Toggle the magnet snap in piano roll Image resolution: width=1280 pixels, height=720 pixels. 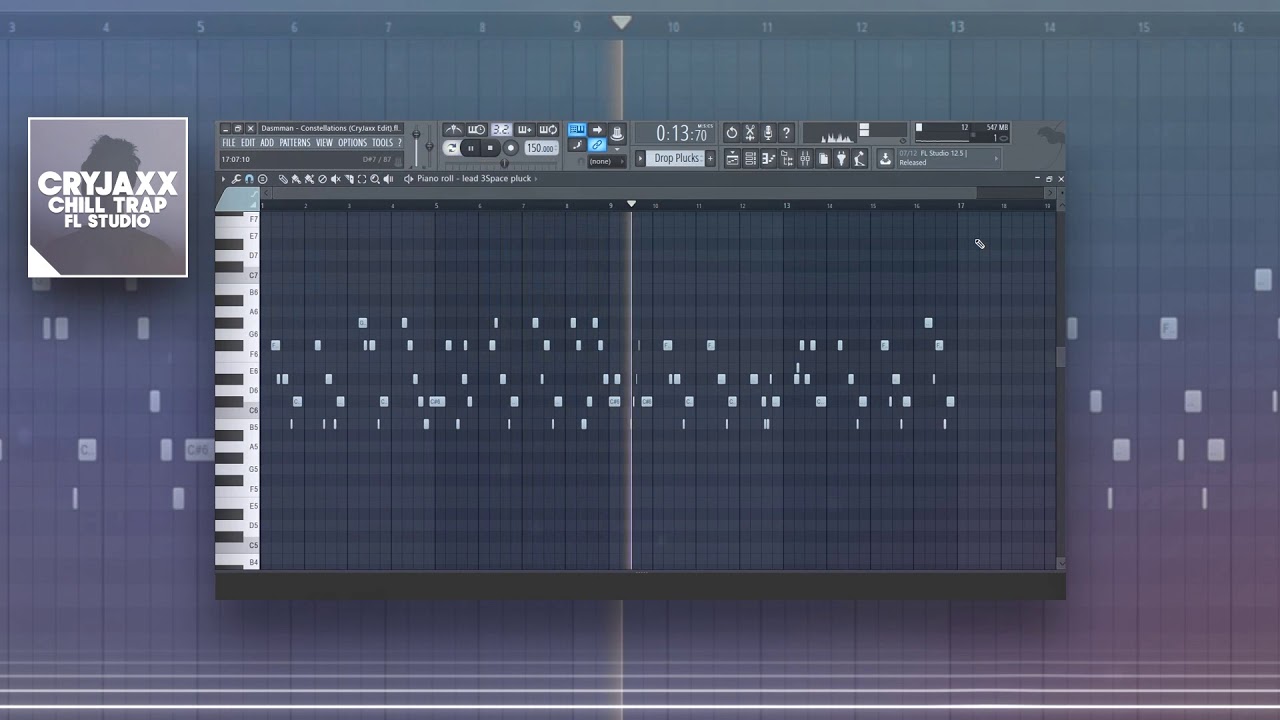[249, 179]
